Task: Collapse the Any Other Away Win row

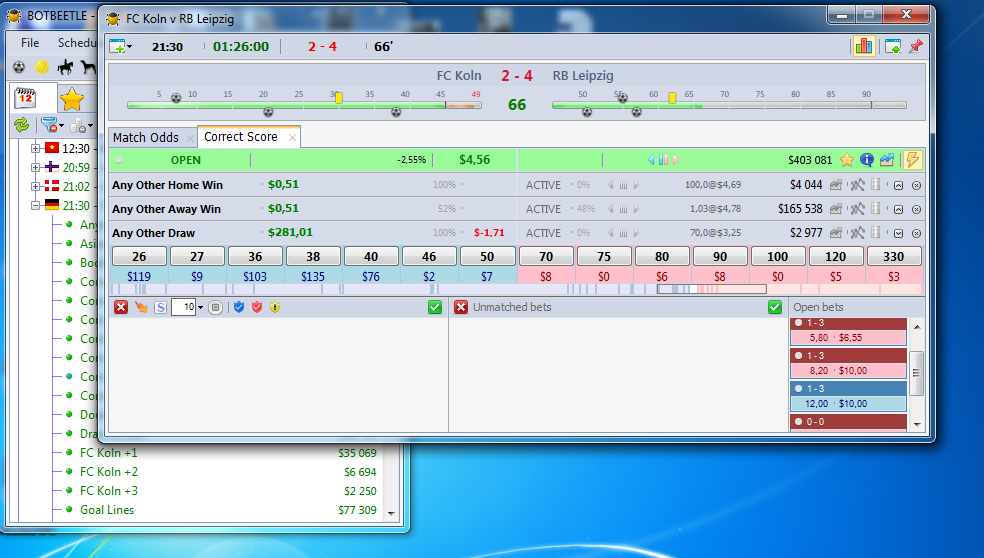Action: (898, 210)
